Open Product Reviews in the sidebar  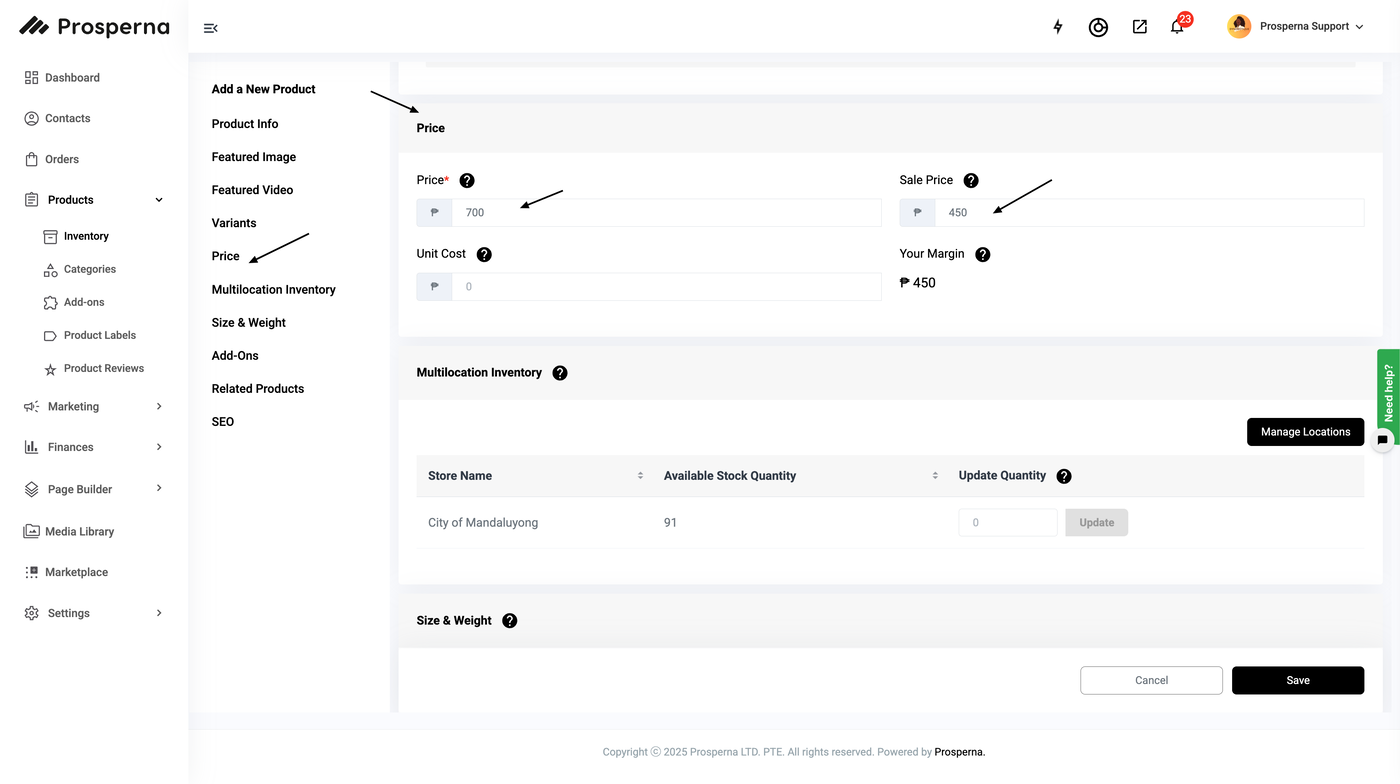103,368
